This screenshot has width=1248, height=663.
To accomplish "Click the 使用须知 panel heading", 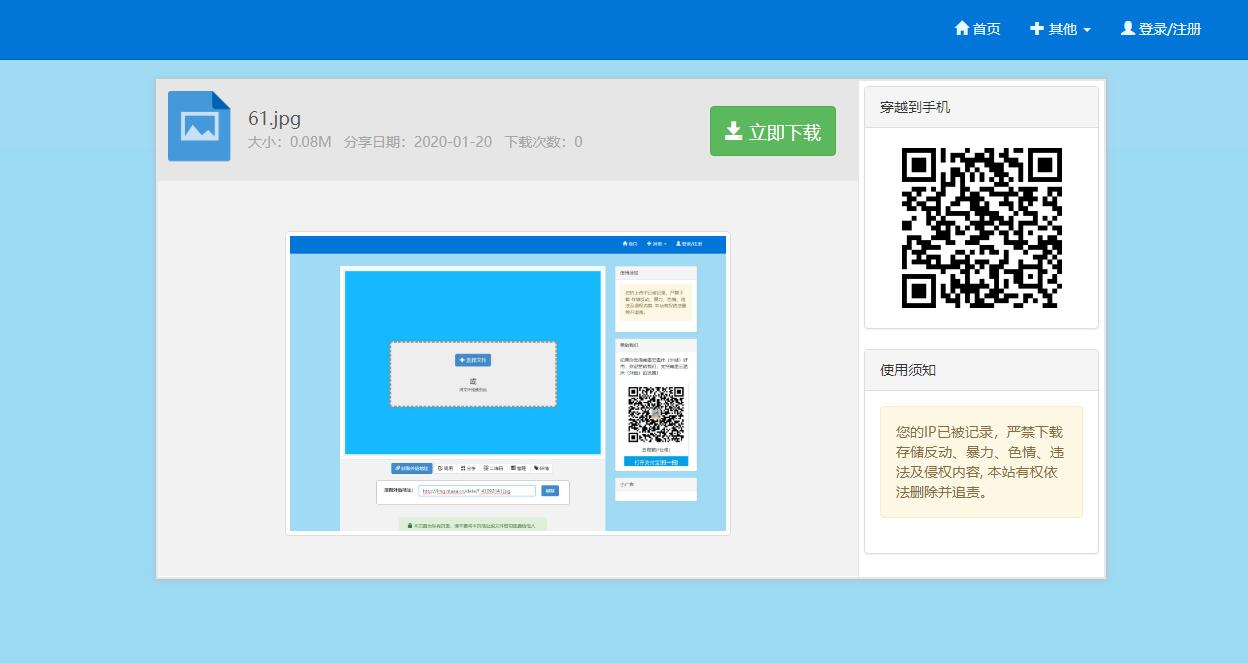I will click(908, 370).
